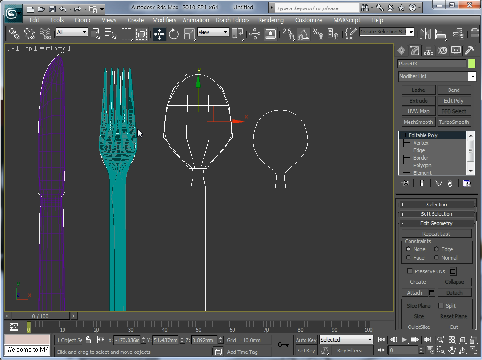Screen dimensions: 482x360
Task: Click Configure Modifier Sets icon
Action: pos(466,183)
